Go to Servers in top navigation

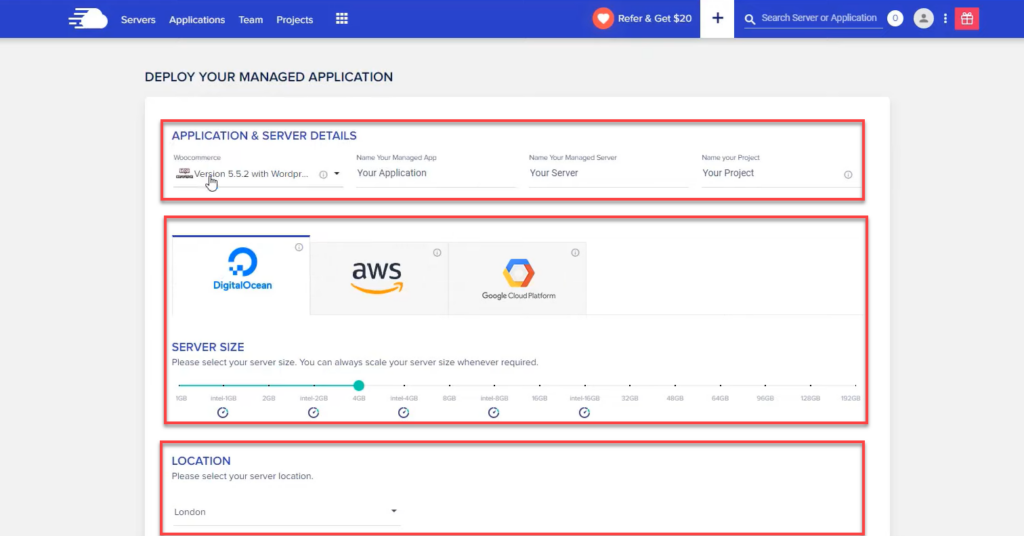point(138,20)
